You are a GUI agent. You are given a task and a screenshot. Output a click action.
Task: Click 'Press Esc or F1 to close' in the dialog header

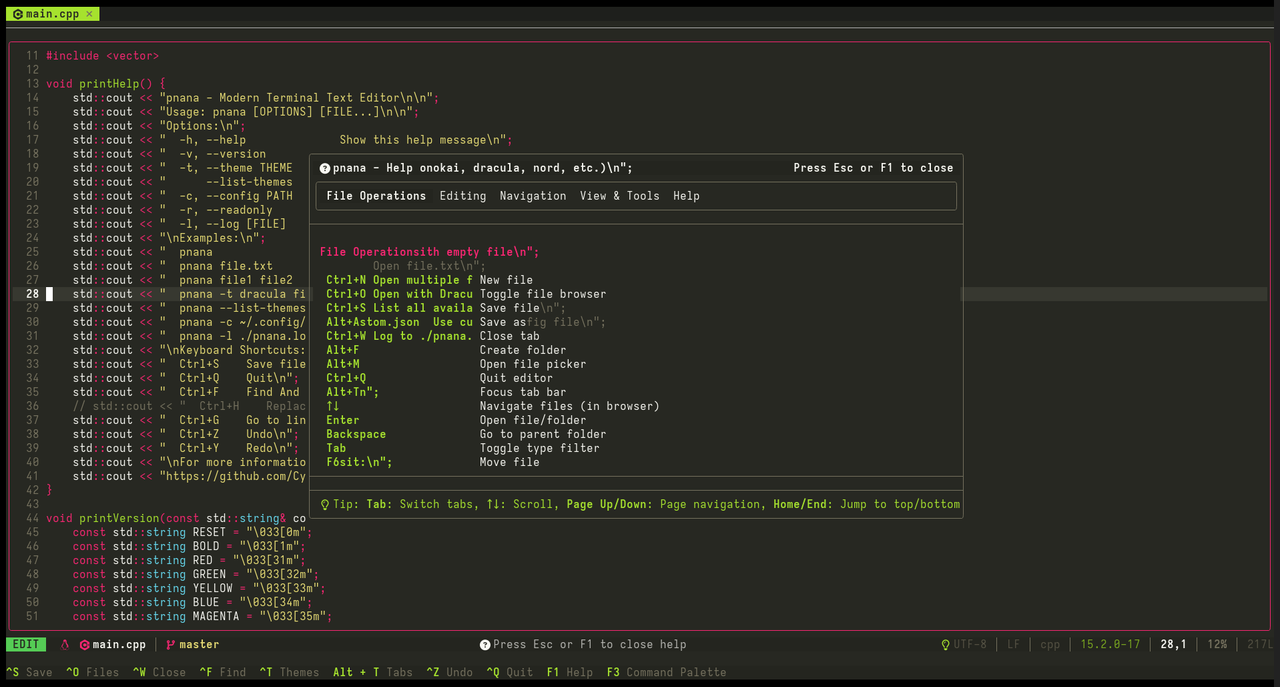[x=873, y=168]
